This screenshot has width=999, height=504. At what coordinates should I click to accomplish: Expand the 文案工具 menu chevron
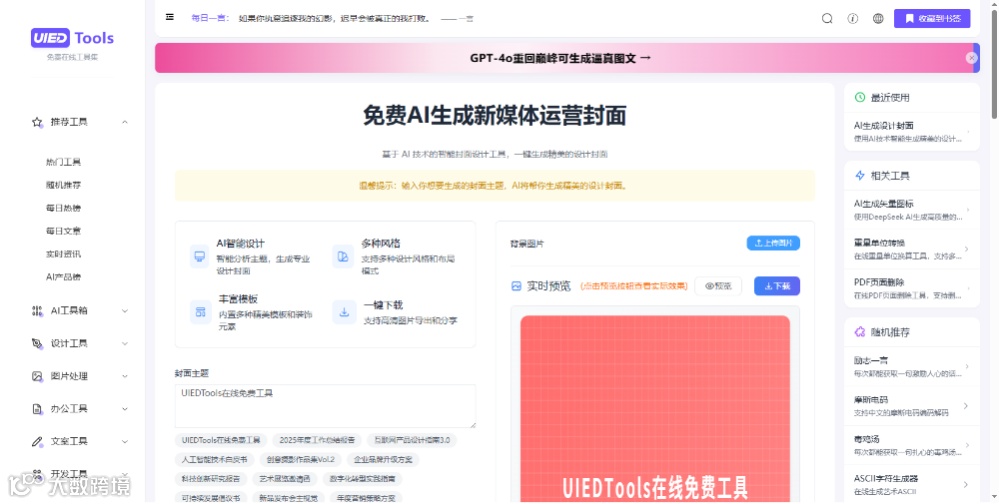(125, 442)
